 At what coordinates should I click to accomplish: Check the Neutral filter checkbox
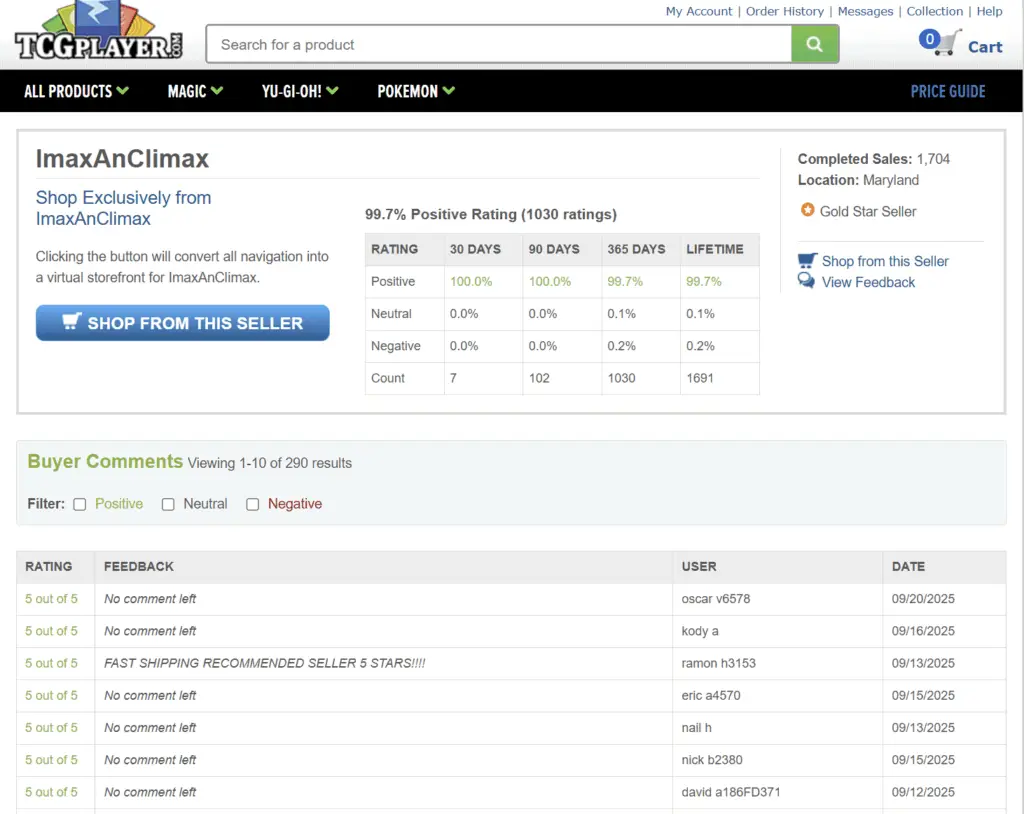click(x=168, y=504)
